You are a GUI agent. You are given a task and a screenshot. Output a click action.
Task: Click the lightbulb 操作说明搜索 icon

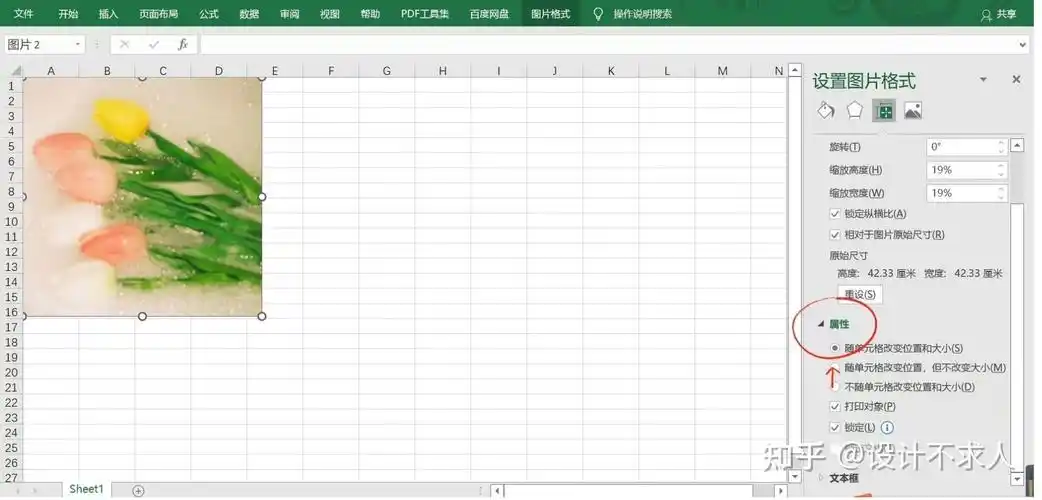coord(598,13)
